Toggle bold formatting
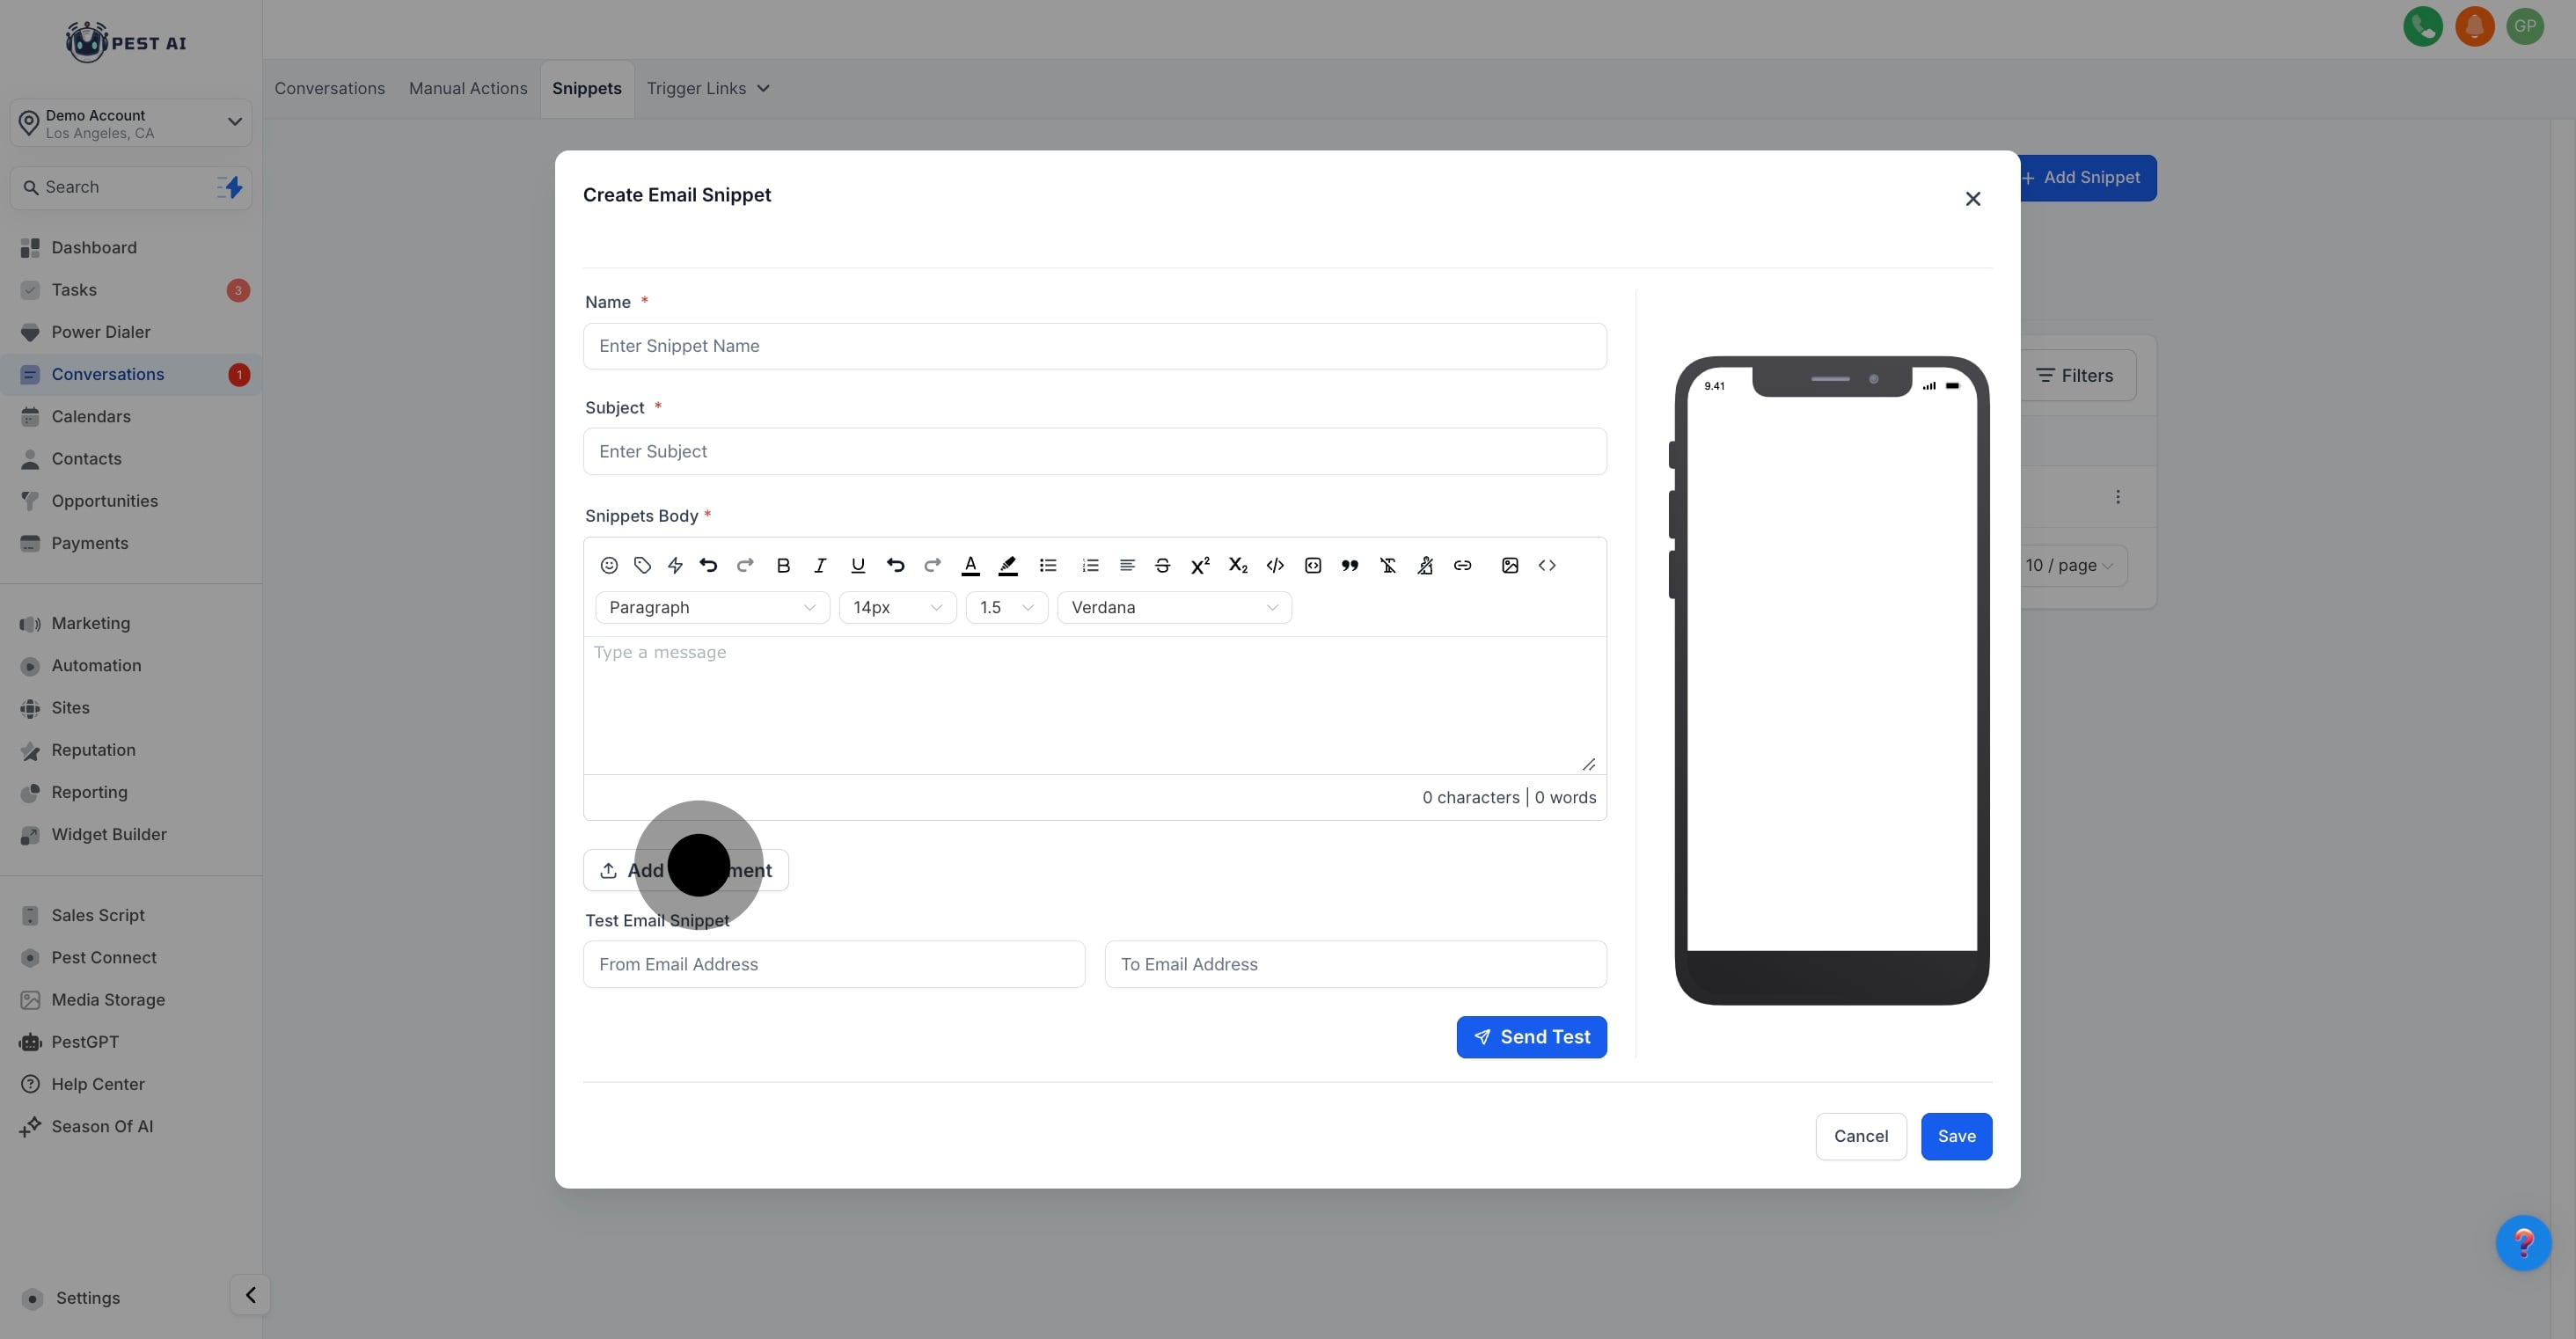 point(783,565)
